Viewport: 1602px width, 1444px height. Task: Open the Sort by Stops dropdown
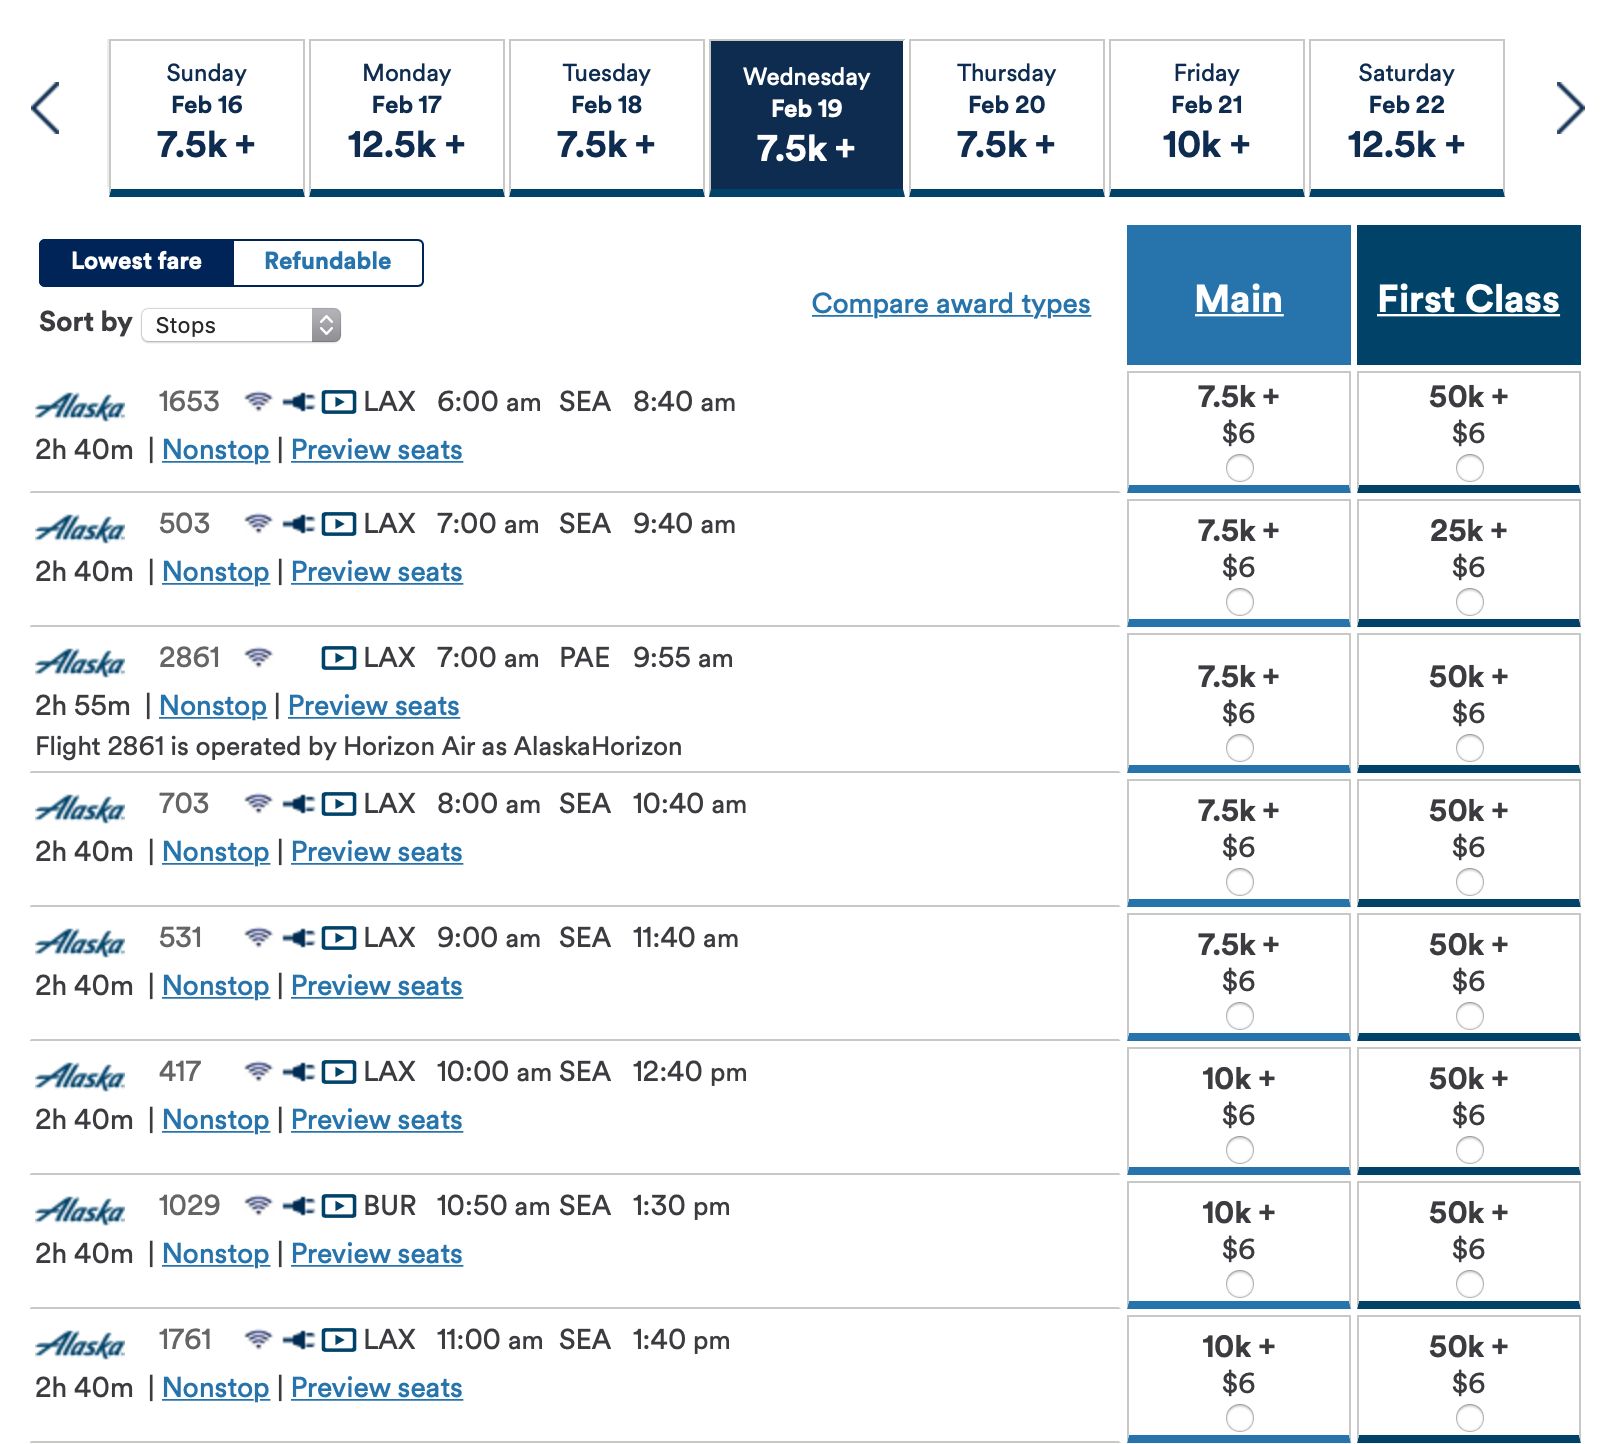point(240,325)
